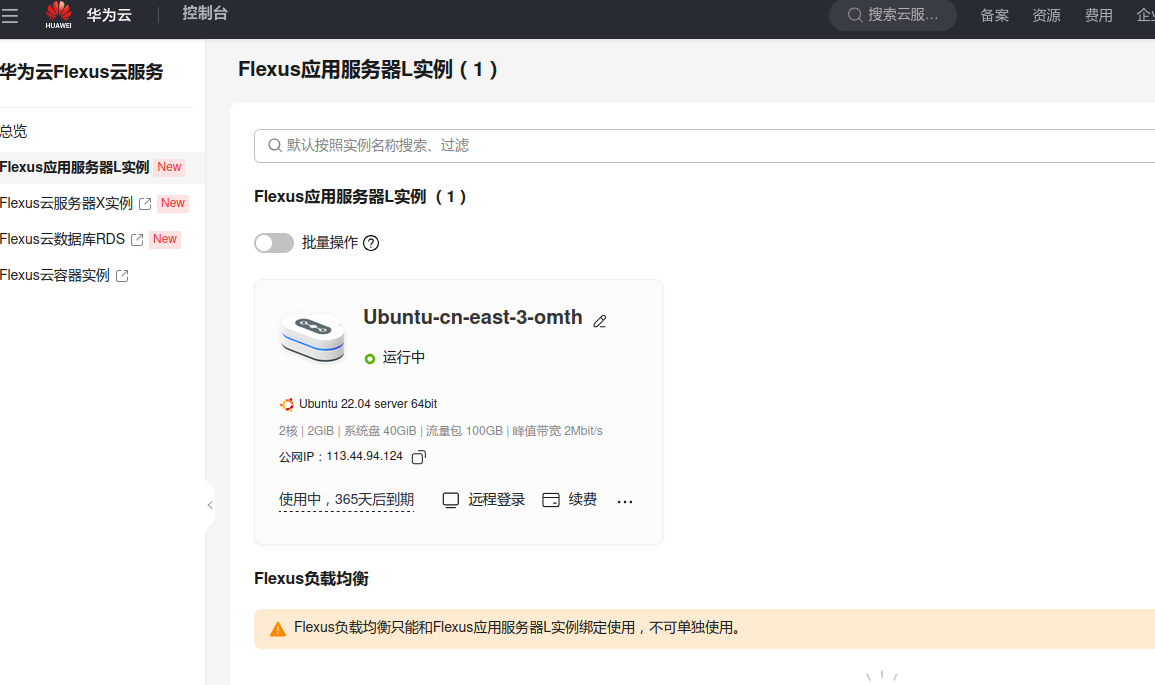Click the server instance device image
Screen dimensions: 1155x685
coord(312,338)
